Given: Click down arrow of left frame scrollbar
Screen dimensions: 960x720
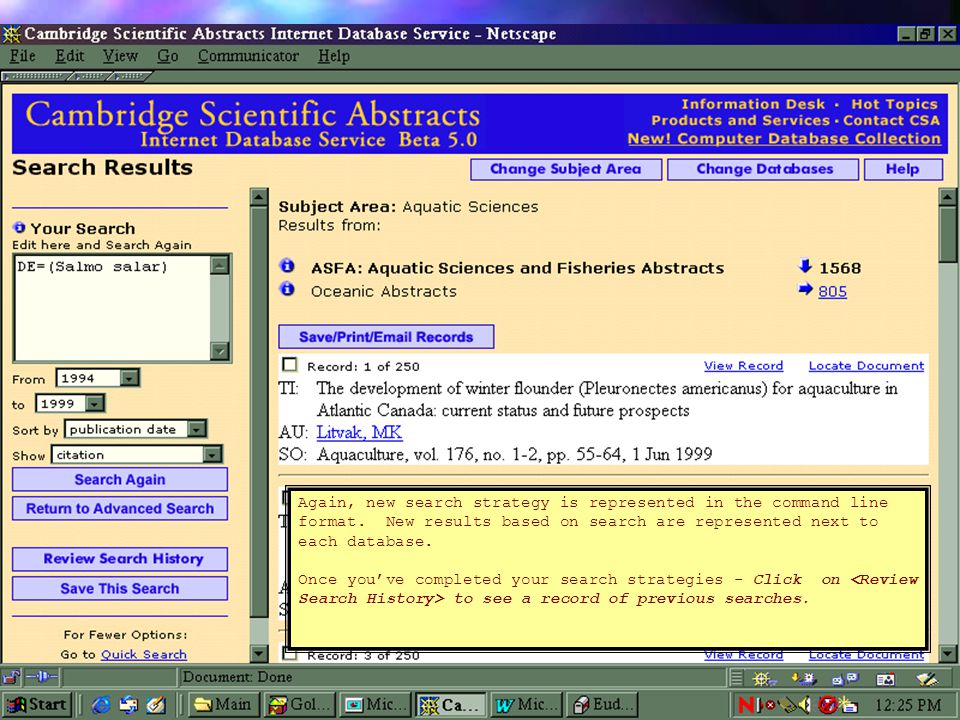Looking at the screenshot, I should (259, 654).
